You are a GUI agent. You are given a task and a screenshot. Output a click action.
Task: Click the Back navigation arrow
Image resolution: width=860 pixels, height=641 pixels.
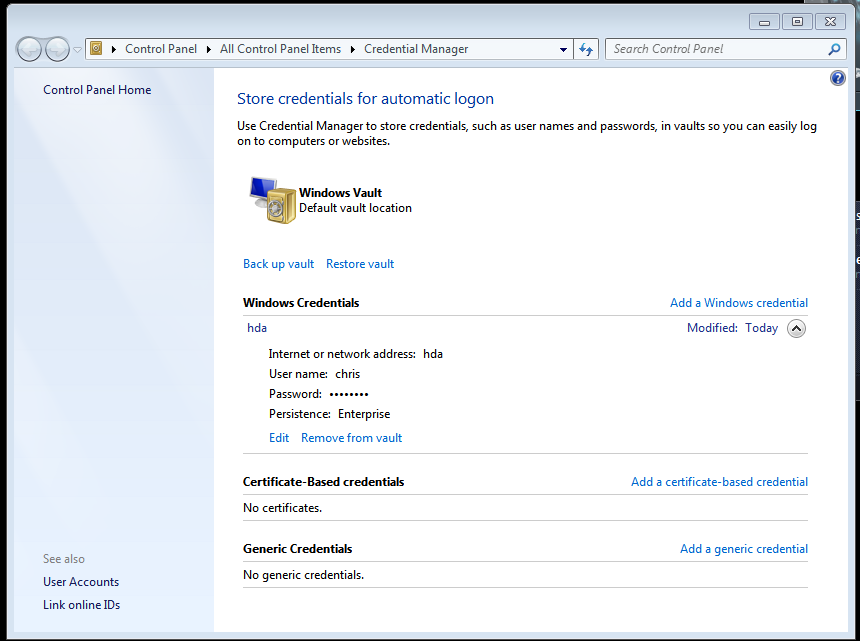pyautogui.click(x=29, y=49)
